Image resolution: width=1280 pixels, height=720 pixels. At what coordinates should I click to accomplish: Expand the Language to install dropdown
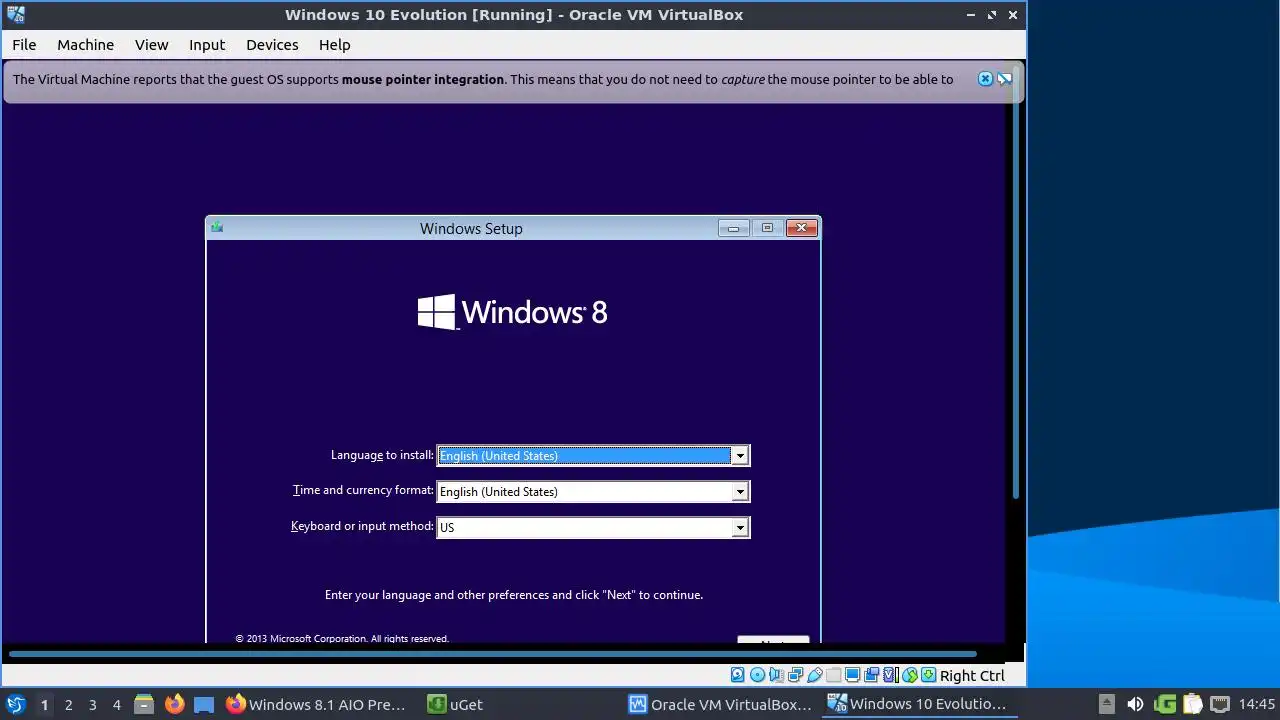click(740, 456)
